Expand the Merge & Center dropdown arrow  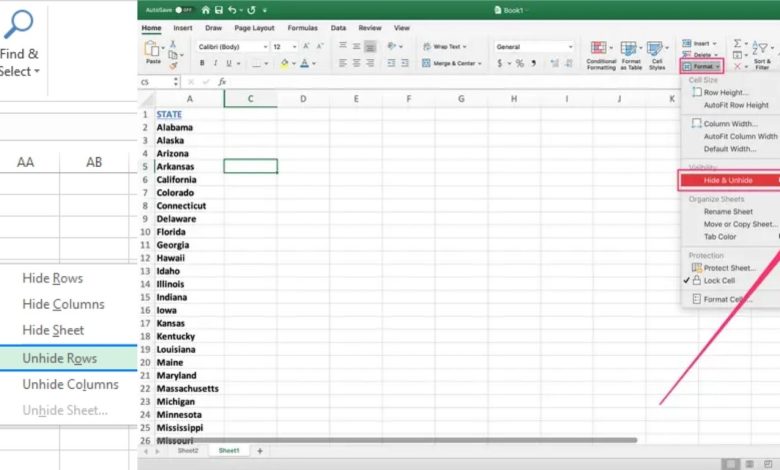point(480,64)
